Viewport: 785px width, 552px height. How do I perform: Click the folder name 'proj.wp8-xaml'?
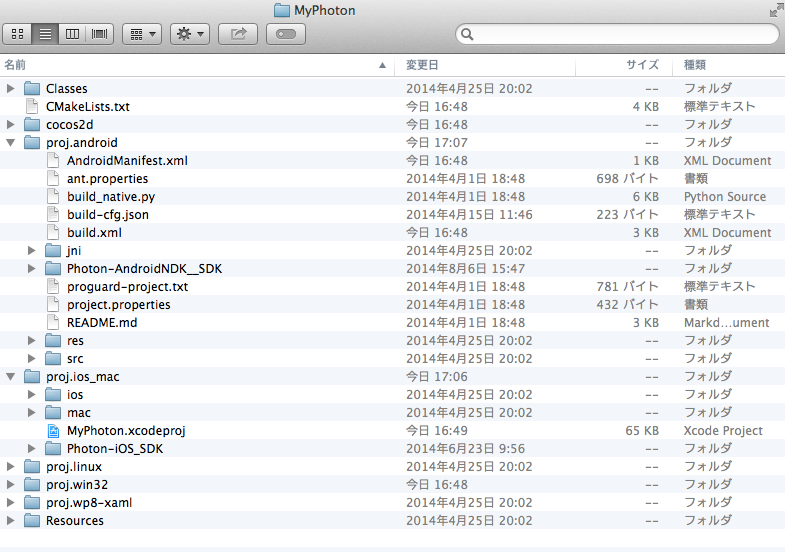pos(89,503)
